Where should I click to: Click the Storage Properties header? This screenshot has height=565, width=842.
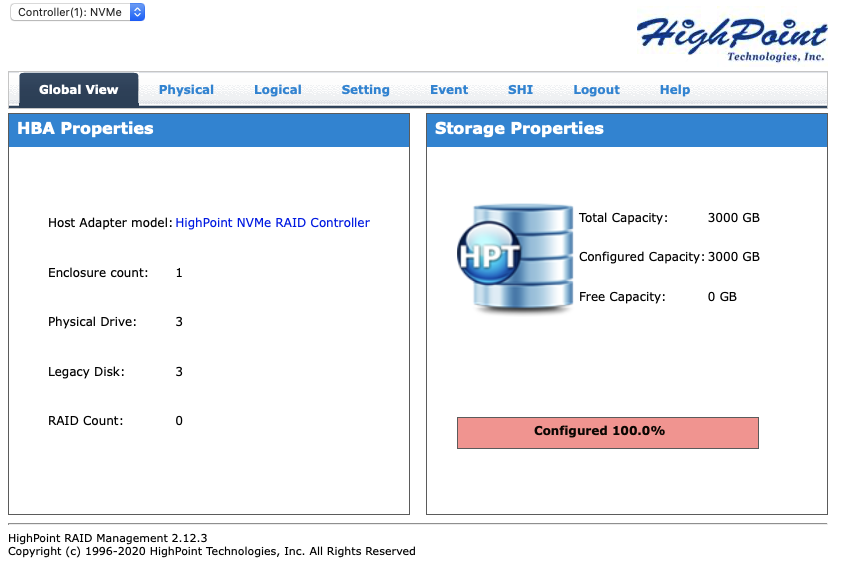(627, 129)
